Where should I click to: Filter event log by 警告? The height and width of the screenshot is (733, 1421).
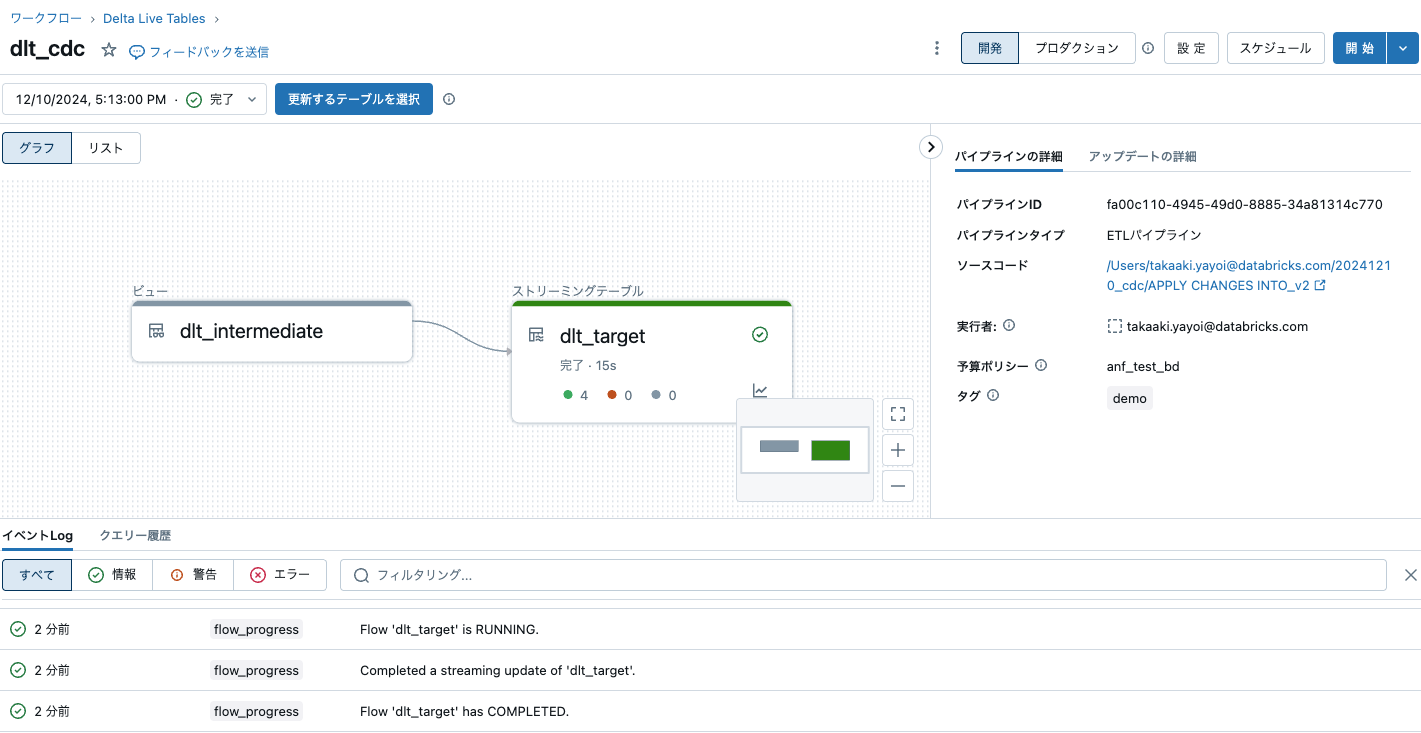tap(193, 575)
